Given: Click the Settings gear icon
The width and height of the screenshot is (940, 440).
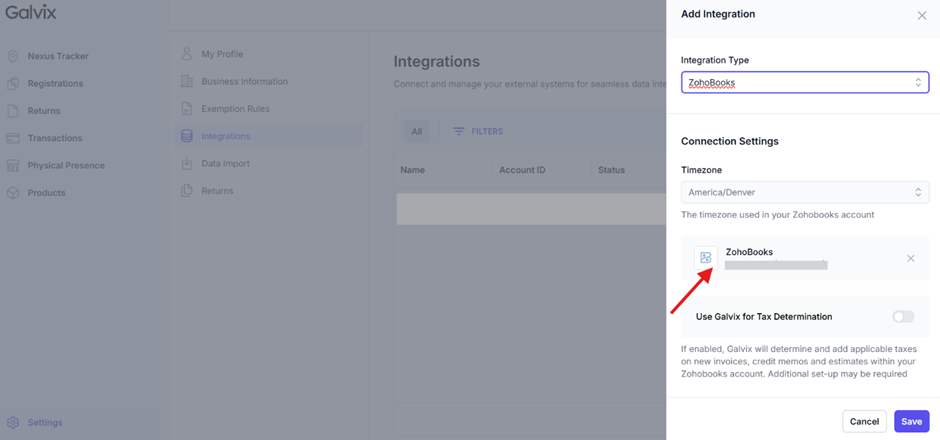Looking at the screenshot, I should coord(13,422).
